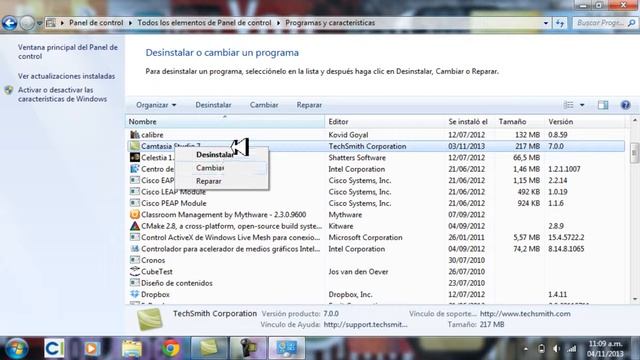
Task: Open the http://support.techsmit... help link
Action: pyautogui.click(x=365, y=325)
